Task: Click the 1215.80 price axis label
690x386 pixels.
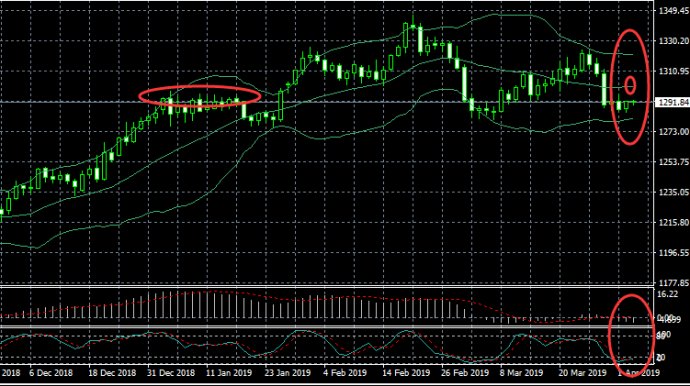Action: (x=673, y=223)
